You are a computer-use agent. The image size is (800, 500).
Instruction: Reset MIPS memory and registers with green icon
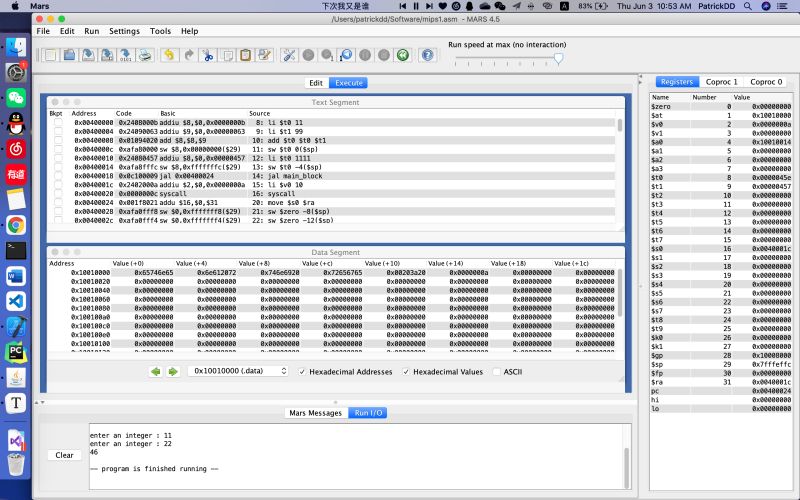(x=403, y=55)
